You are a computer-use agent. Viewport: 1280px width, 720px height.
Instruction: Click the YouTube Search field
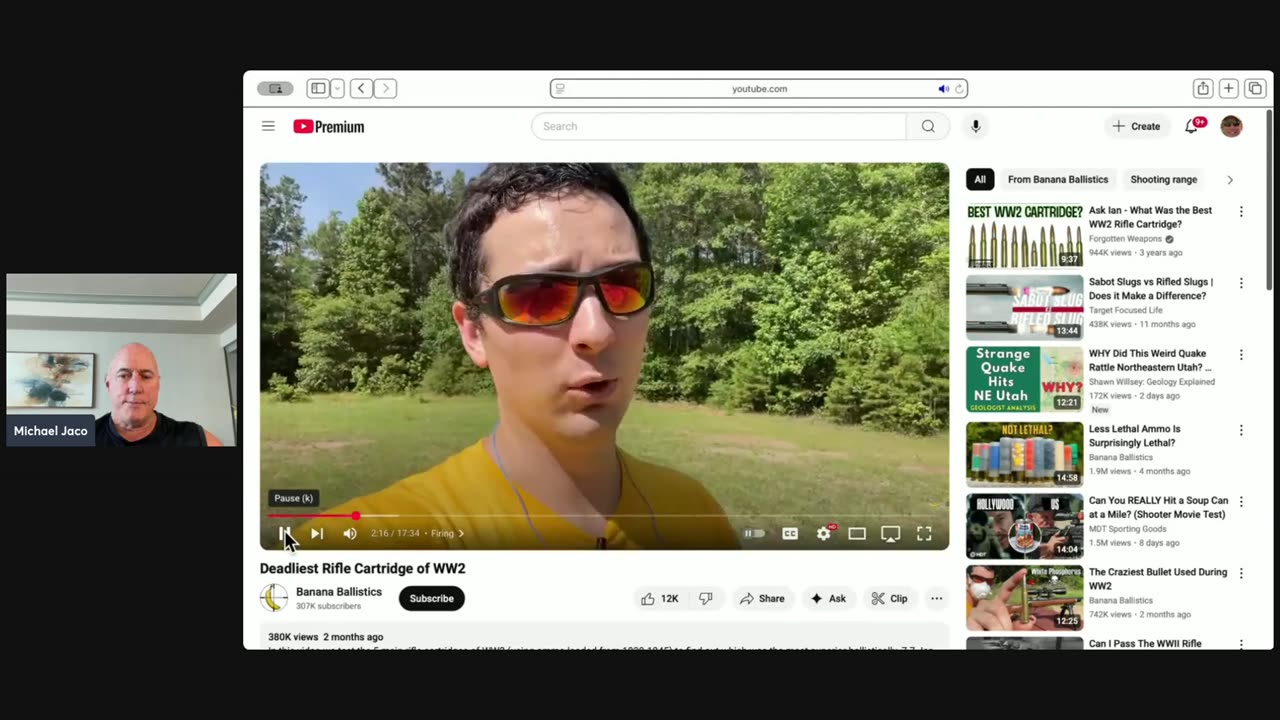(x=718, y=126)
